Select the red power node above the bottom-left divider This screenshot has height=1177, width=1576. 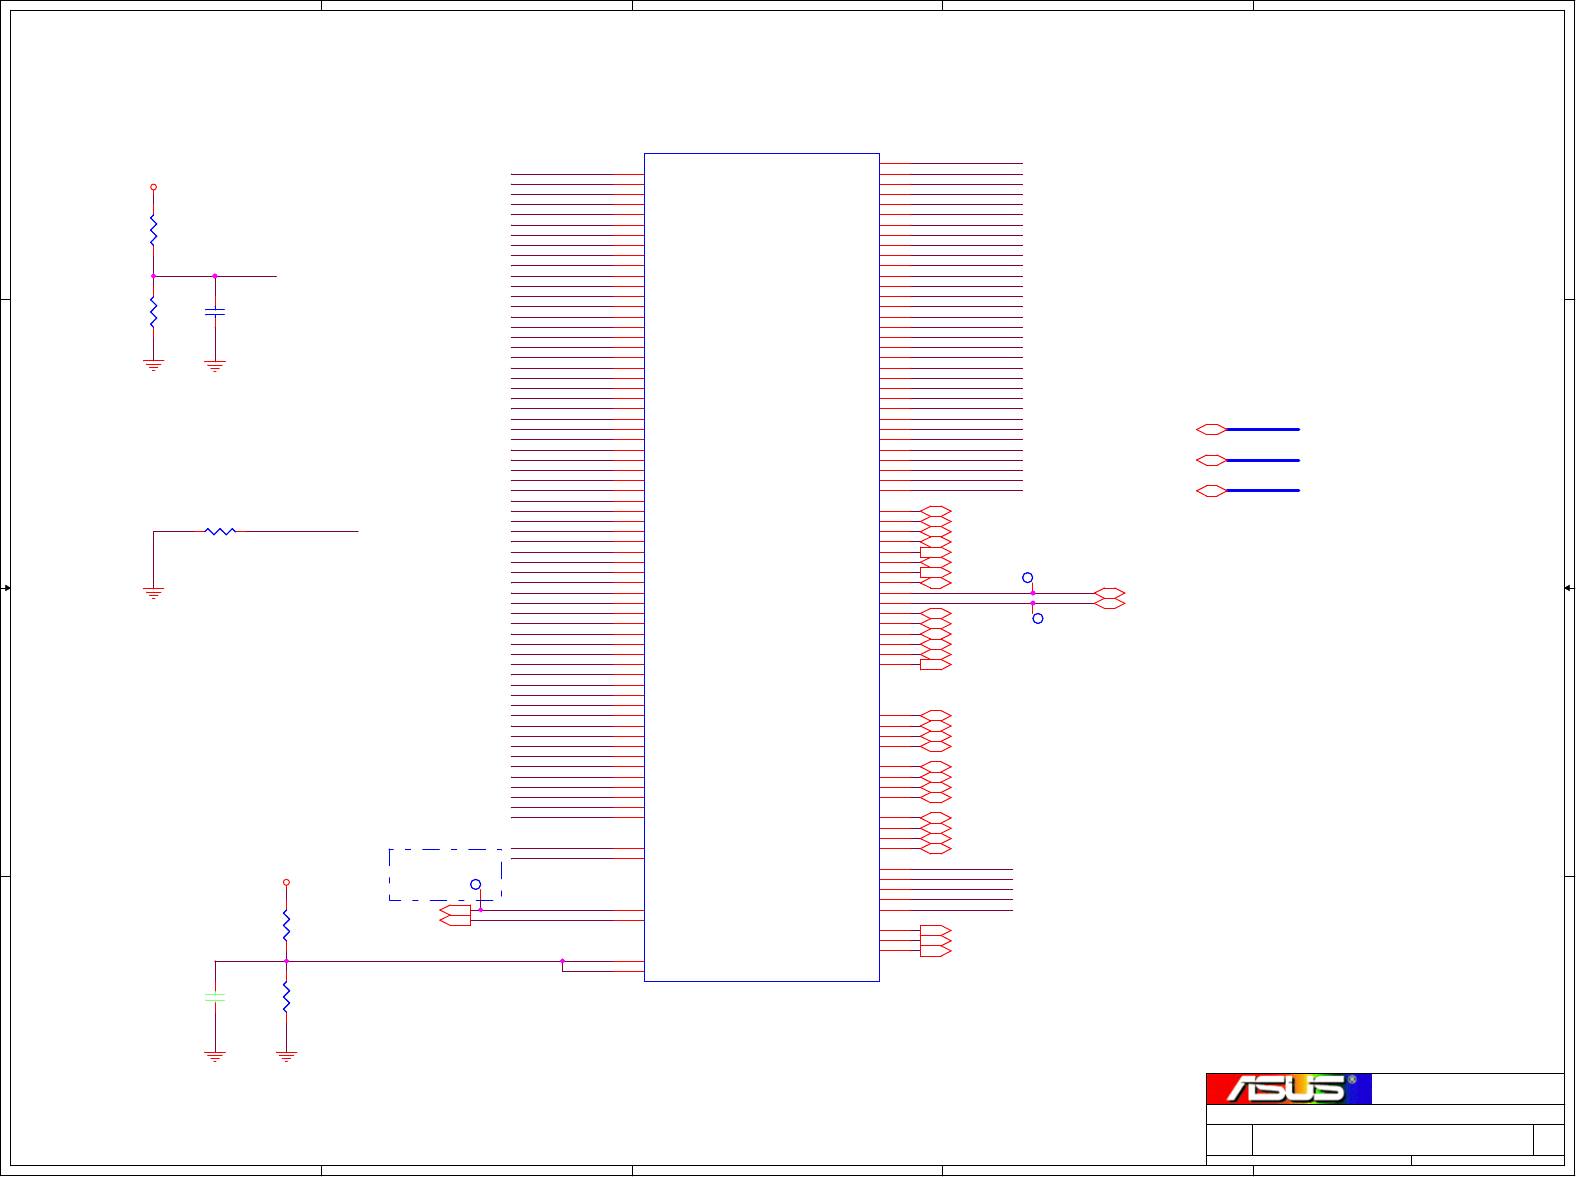pos(286,882)
